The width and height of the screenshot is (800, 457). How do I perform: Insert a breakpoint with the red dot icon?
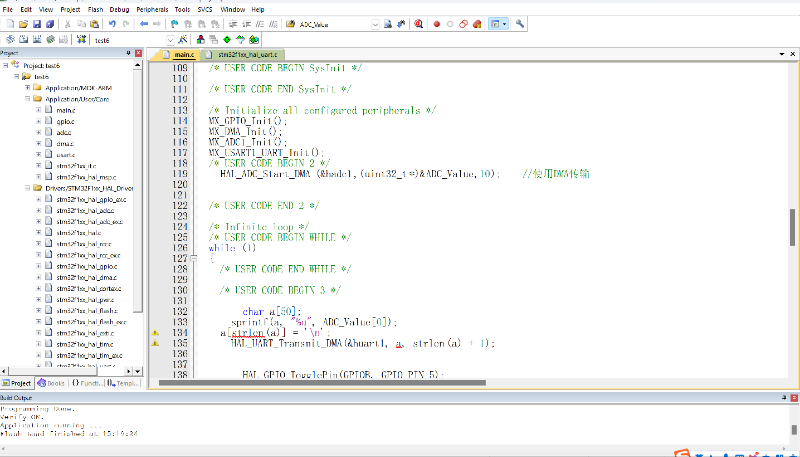pyautogui.click(x=437, y=23)
